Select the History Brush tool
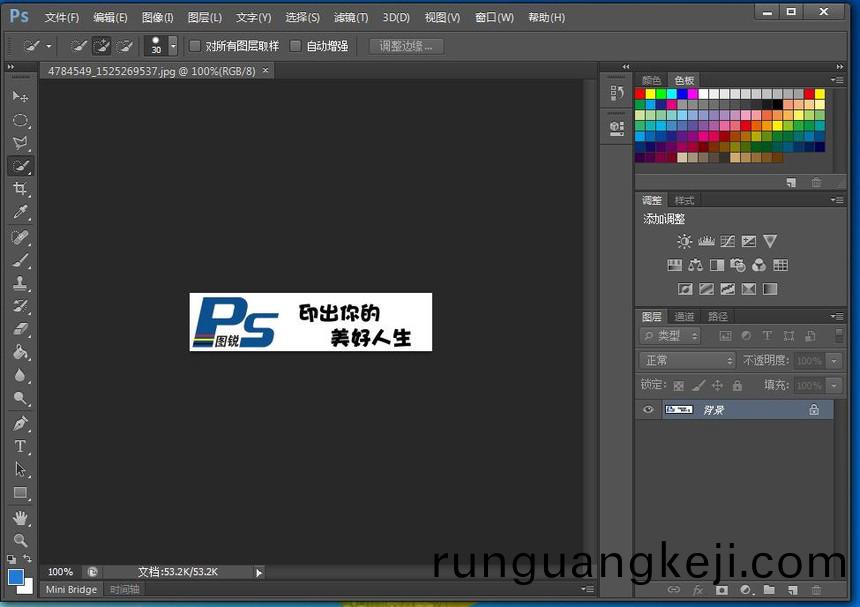Image resolution: width=860 pixels, height=607 pixels. (x=20, y=306)
